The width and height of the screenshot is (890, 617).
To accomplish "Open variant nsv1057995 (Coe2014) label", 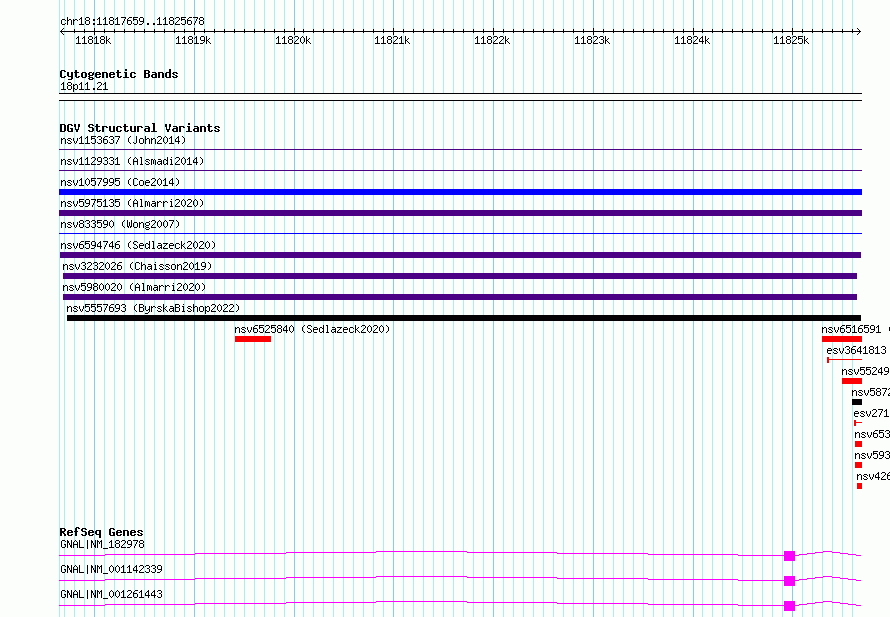I will tap(120, 182).
